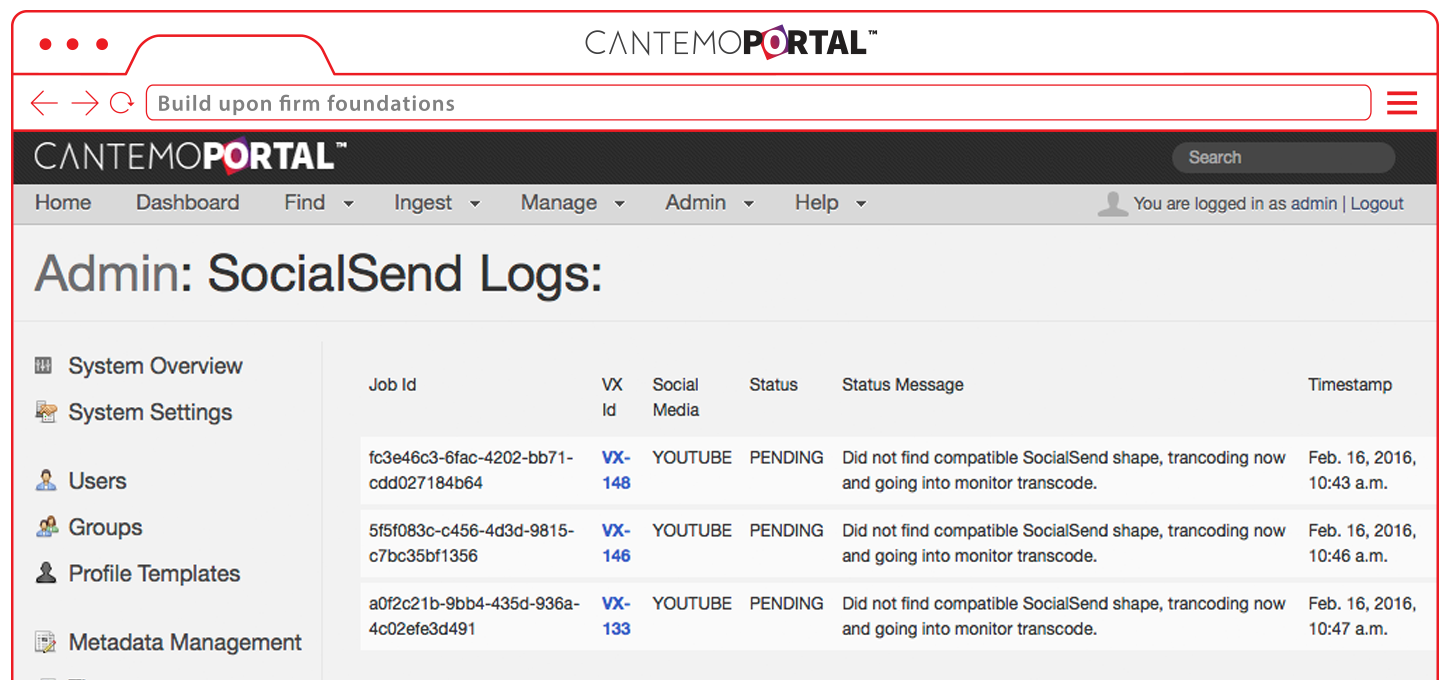Click the Logout link

(x=1377, y=203)
